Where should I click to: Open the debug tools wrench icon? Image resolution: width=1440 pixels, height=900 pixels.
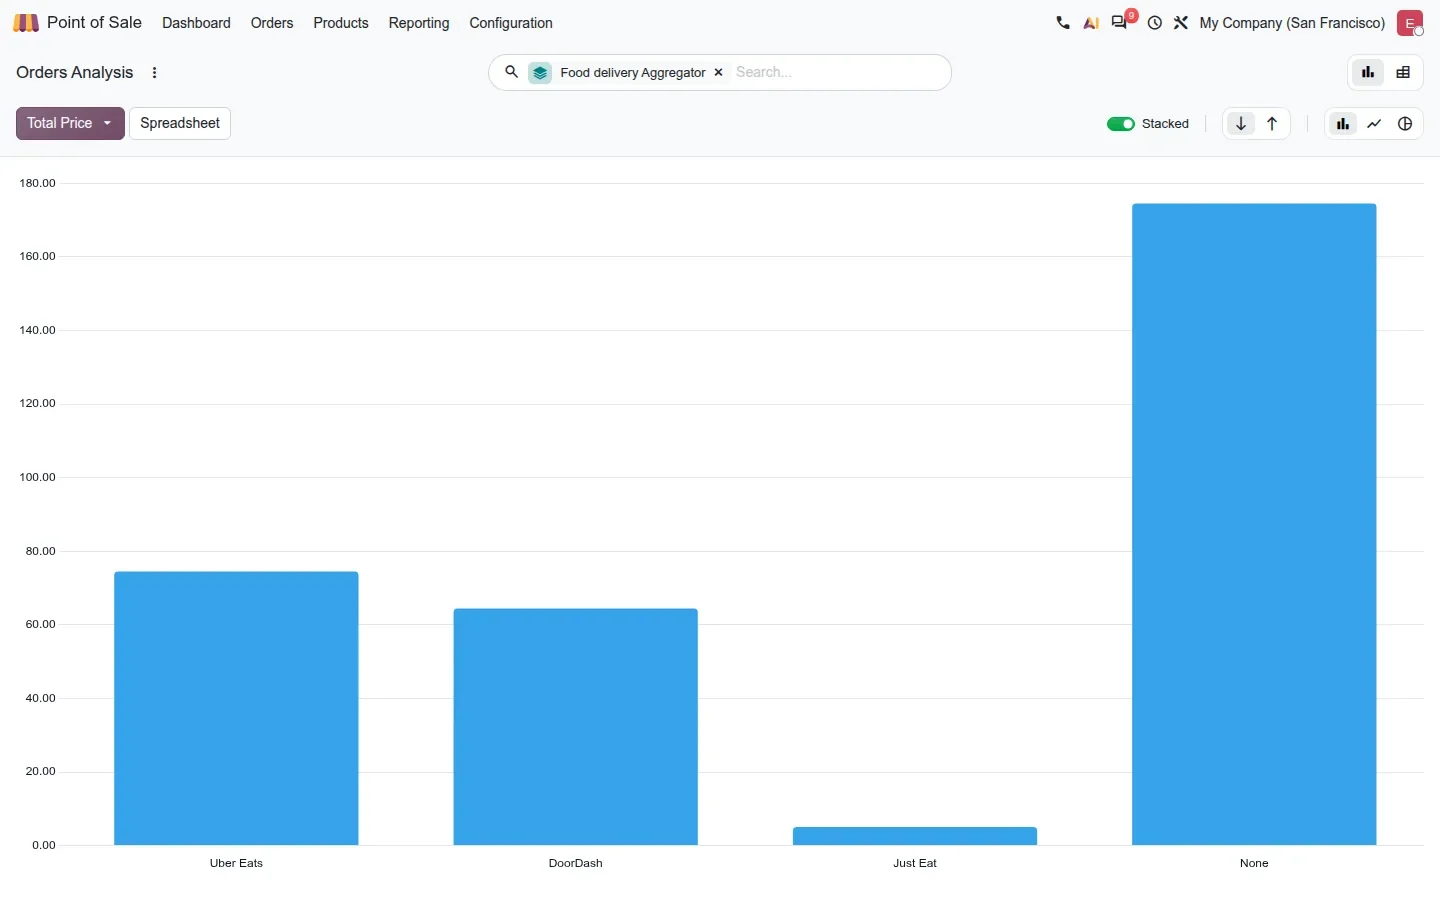tap(1181, 23)
